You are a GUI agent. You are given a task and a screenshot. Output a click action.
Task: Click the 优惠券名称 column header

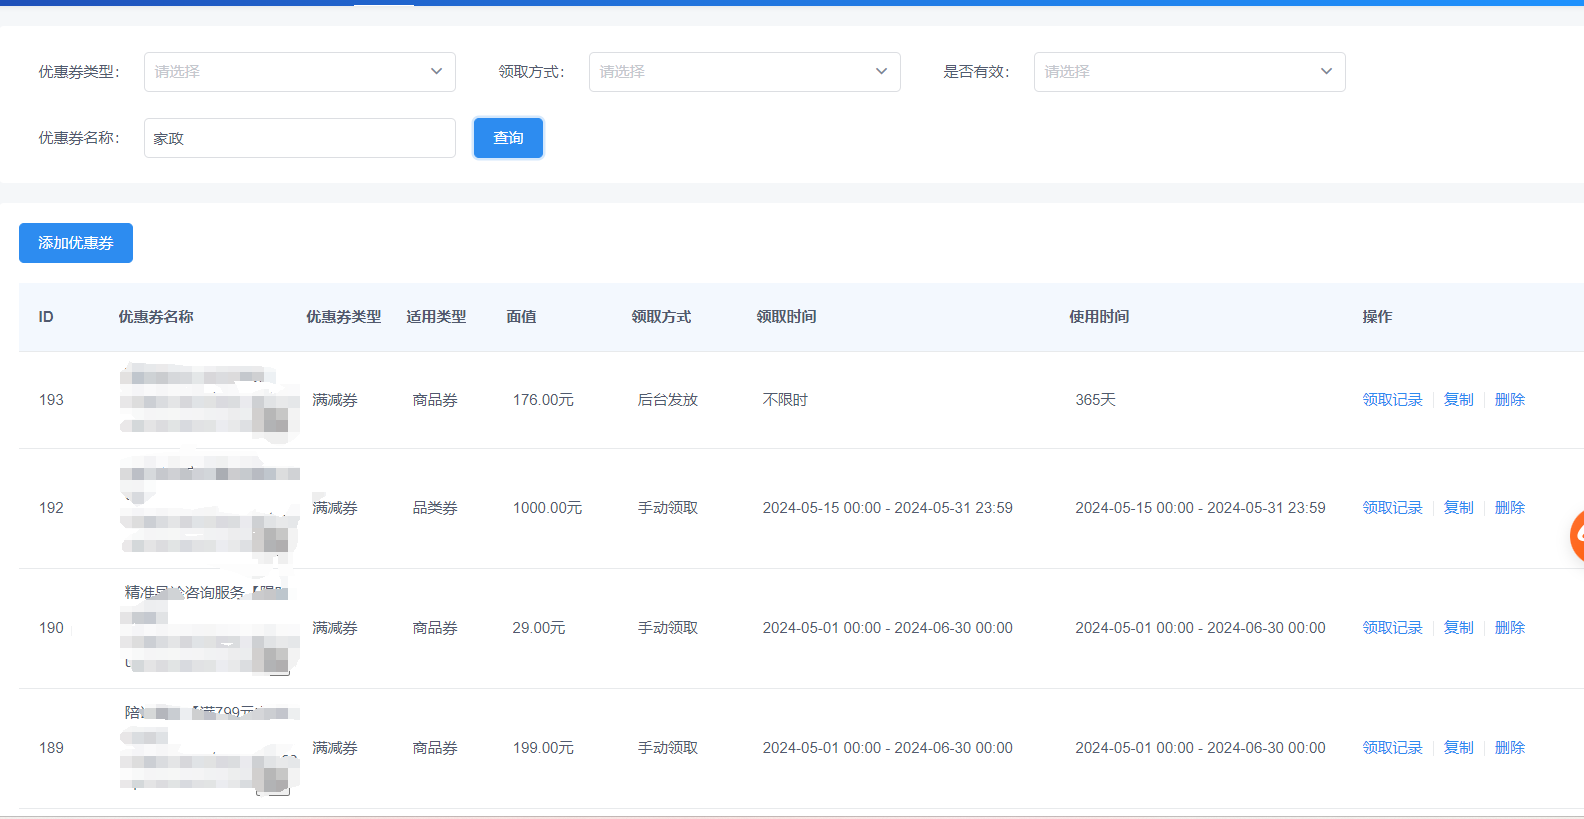coord(156,317)
